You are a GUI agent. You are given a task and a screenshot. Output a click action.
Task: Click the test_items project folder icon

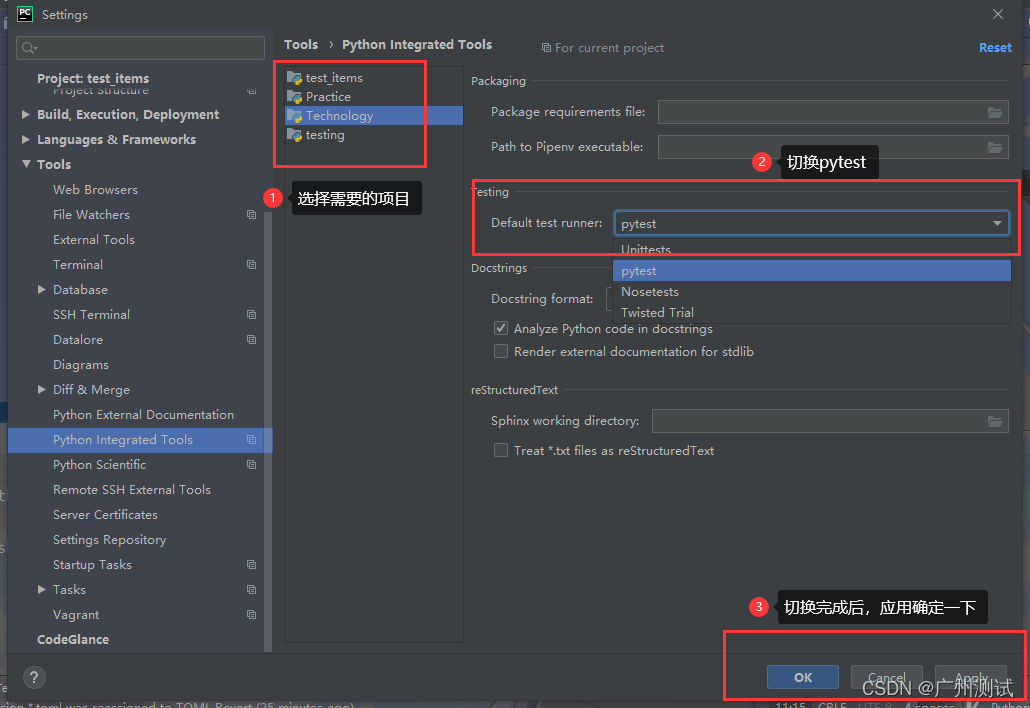tap(294, 78)
